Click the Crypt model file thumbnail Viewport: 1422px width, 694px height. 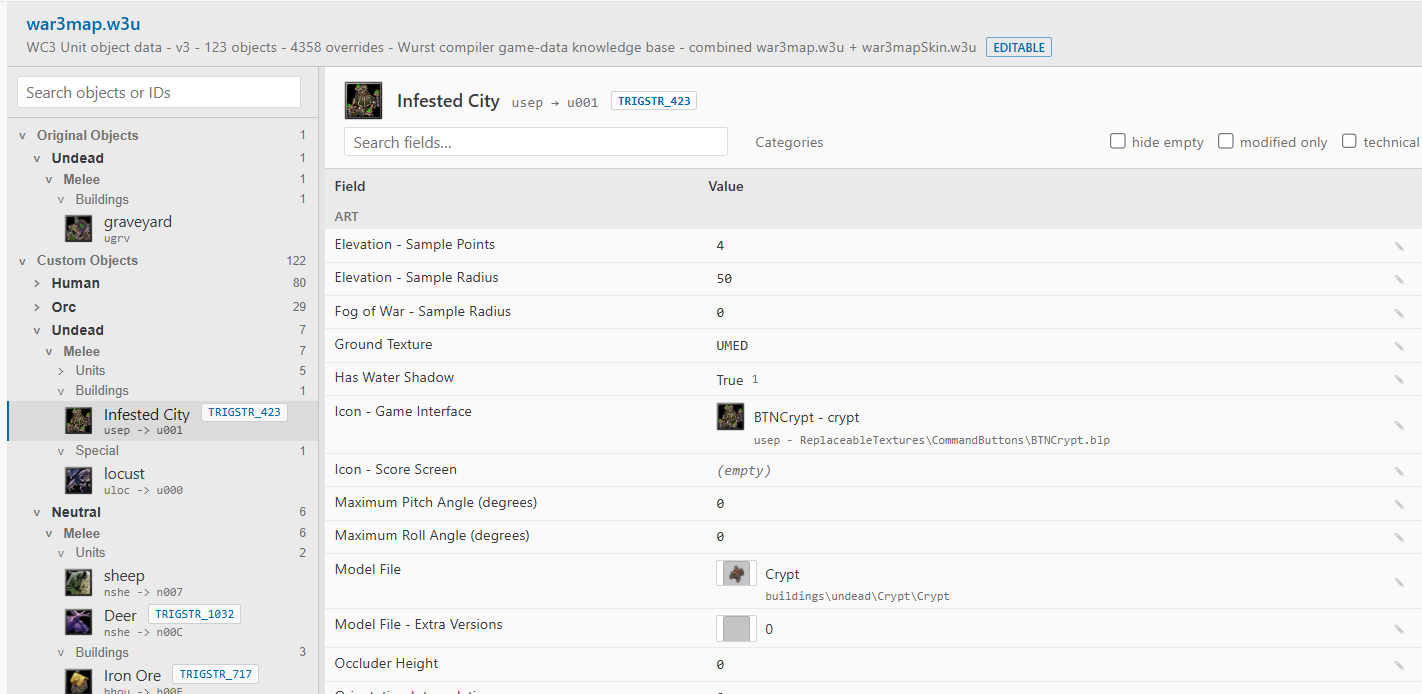tap(736, 573)
